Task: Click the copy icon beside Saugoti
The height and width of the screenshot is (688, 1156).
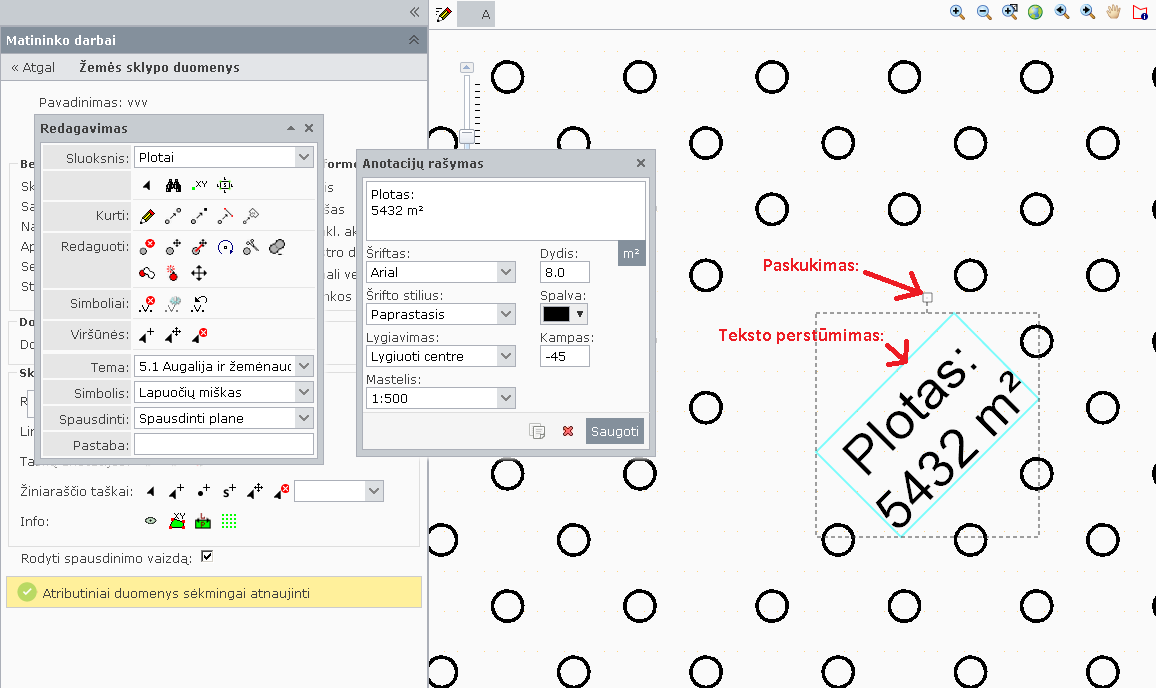Action: (x=537, y=431)
